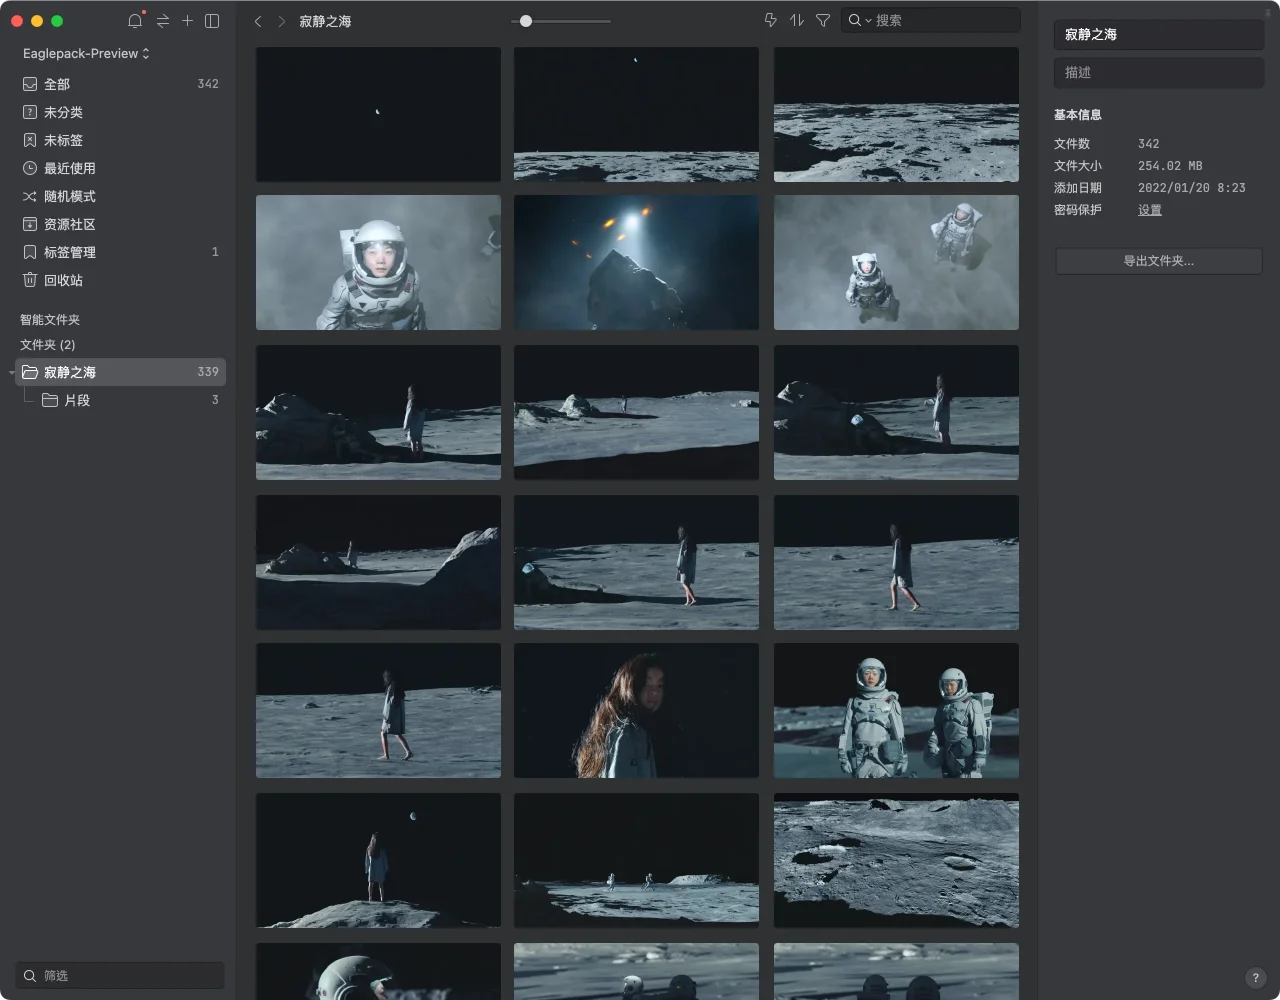The height and width of the screenshot is (1000, 1280).
Task: Click the 文件夹 (2) section header
Action: pyautogui.click(x=48, y=345)
